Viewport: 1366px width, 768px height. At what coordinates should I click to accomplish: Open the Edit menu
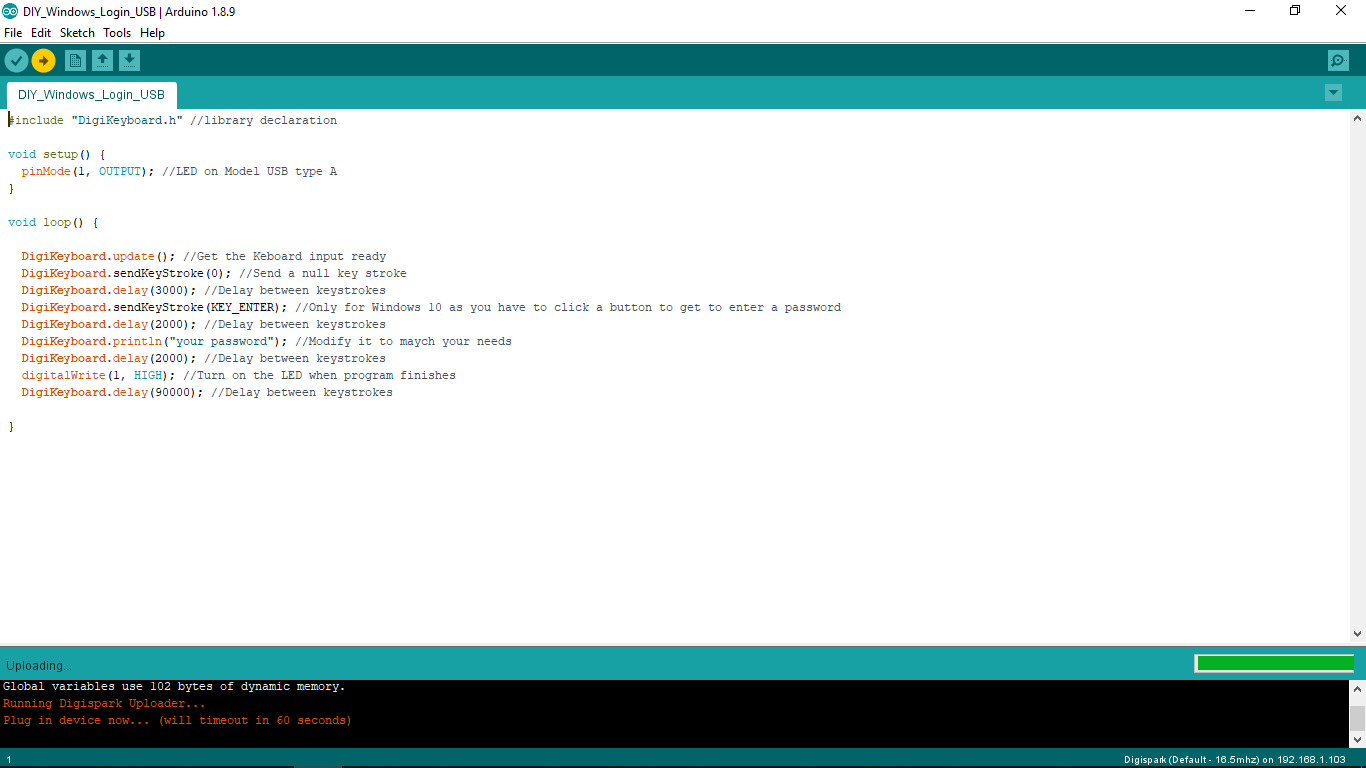[41, 32]
